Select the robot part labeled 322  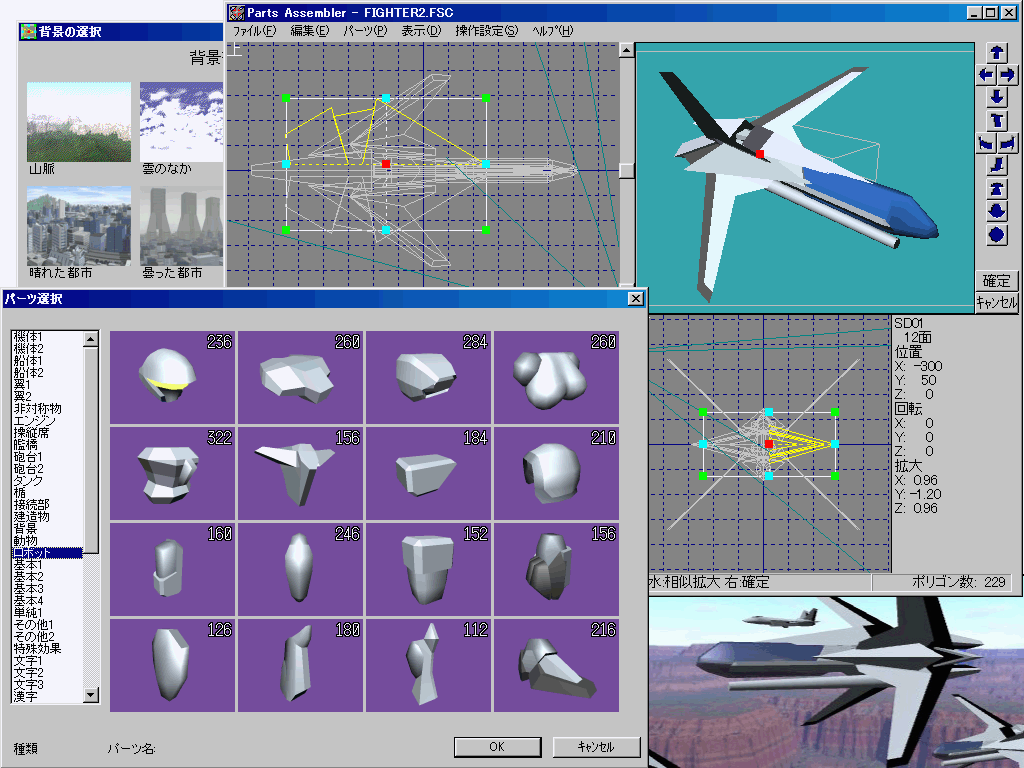pyautogui.click(x=172, y=473)
